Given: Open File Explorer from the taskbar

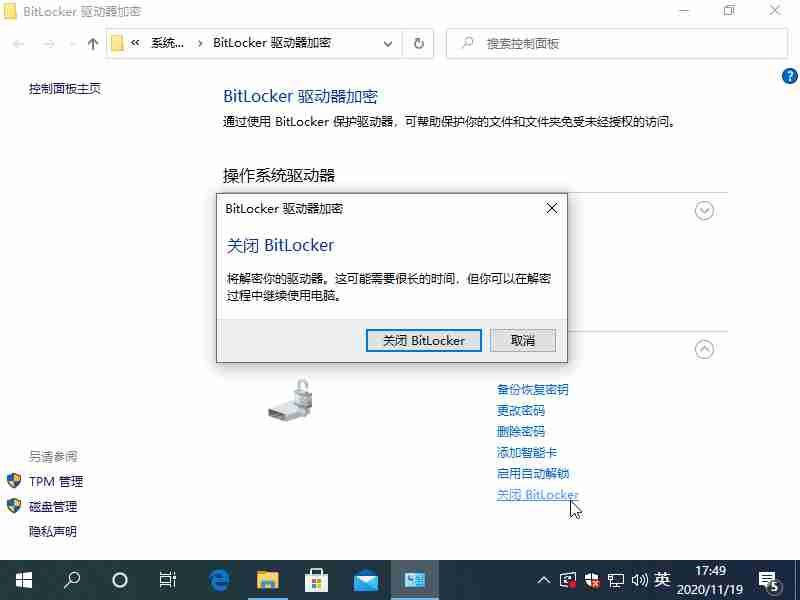Looking at the screenshot, I should coord(268,579).
